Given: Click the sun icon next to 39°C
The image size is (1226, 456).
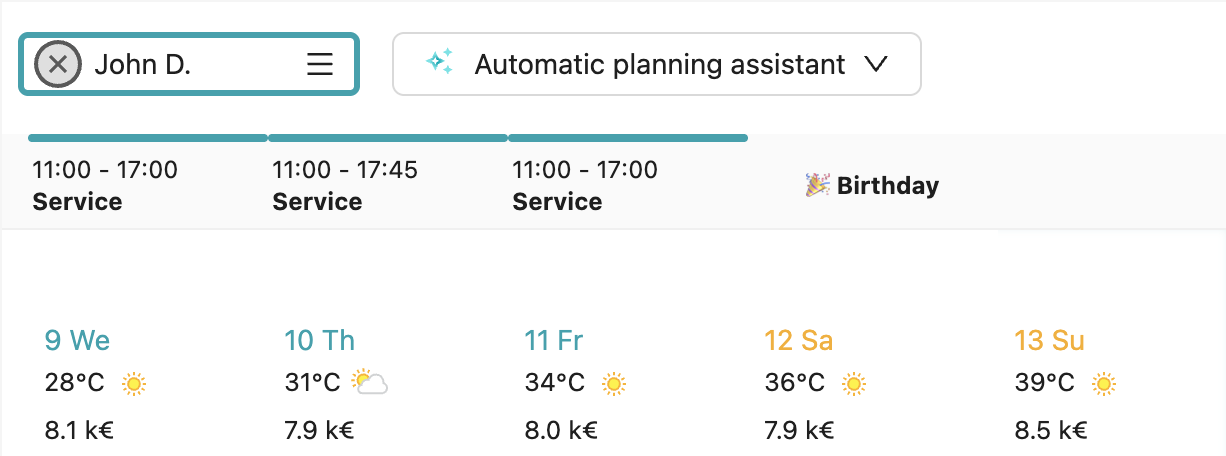Looking at the screenshot, I should (1104, 383).
